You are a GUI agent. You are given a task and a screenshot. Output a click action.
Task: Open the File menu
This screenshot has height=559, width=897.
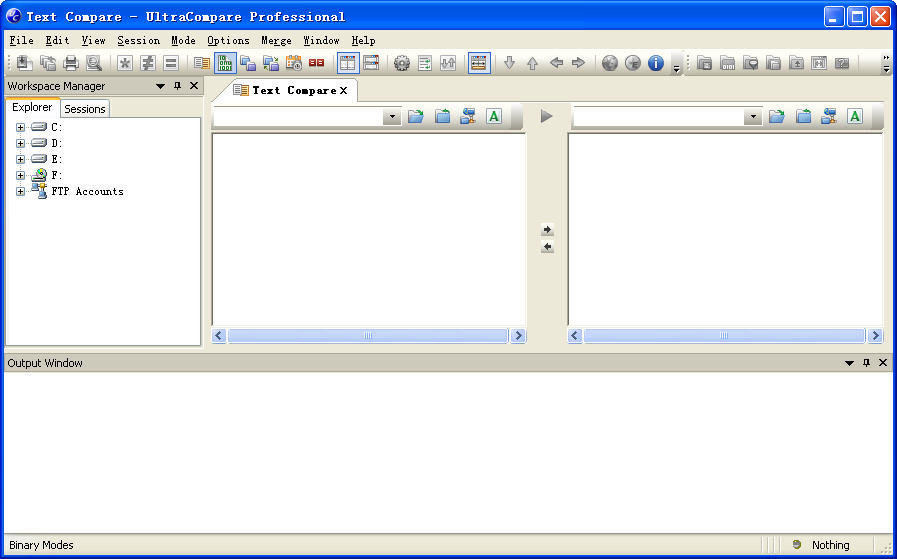tap(21, 41)
